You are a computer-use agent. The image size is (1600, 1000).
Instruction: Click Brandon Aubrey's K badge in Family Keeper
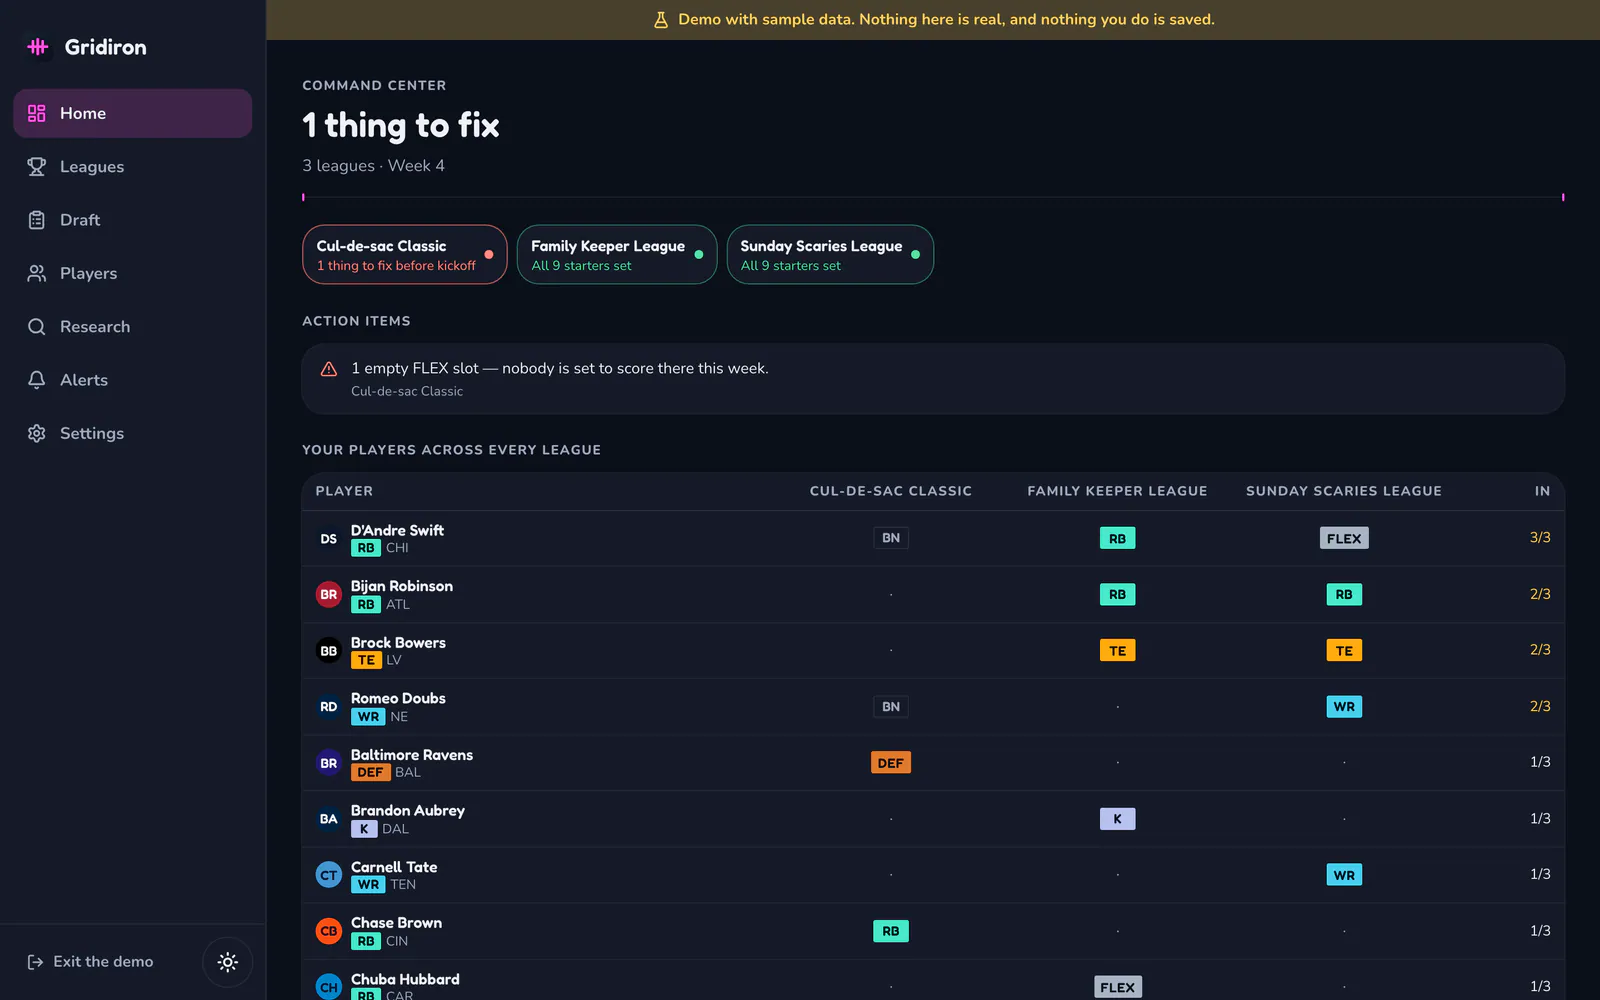[x=1117, y=819]
